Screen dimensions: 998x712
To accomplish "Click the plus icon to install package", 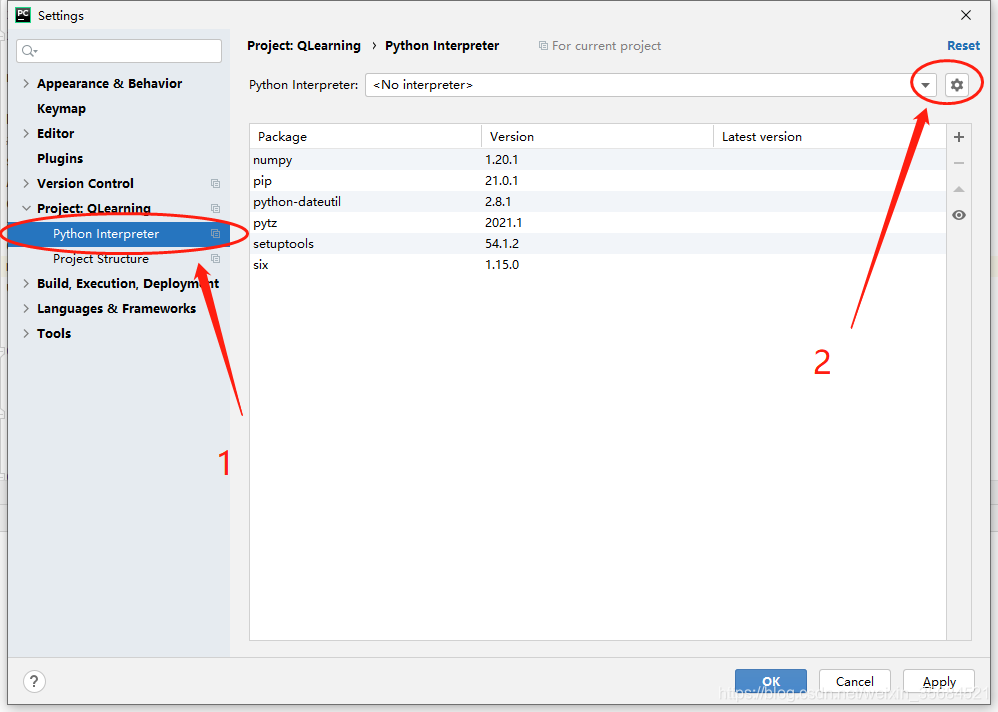I will (959, 137).
